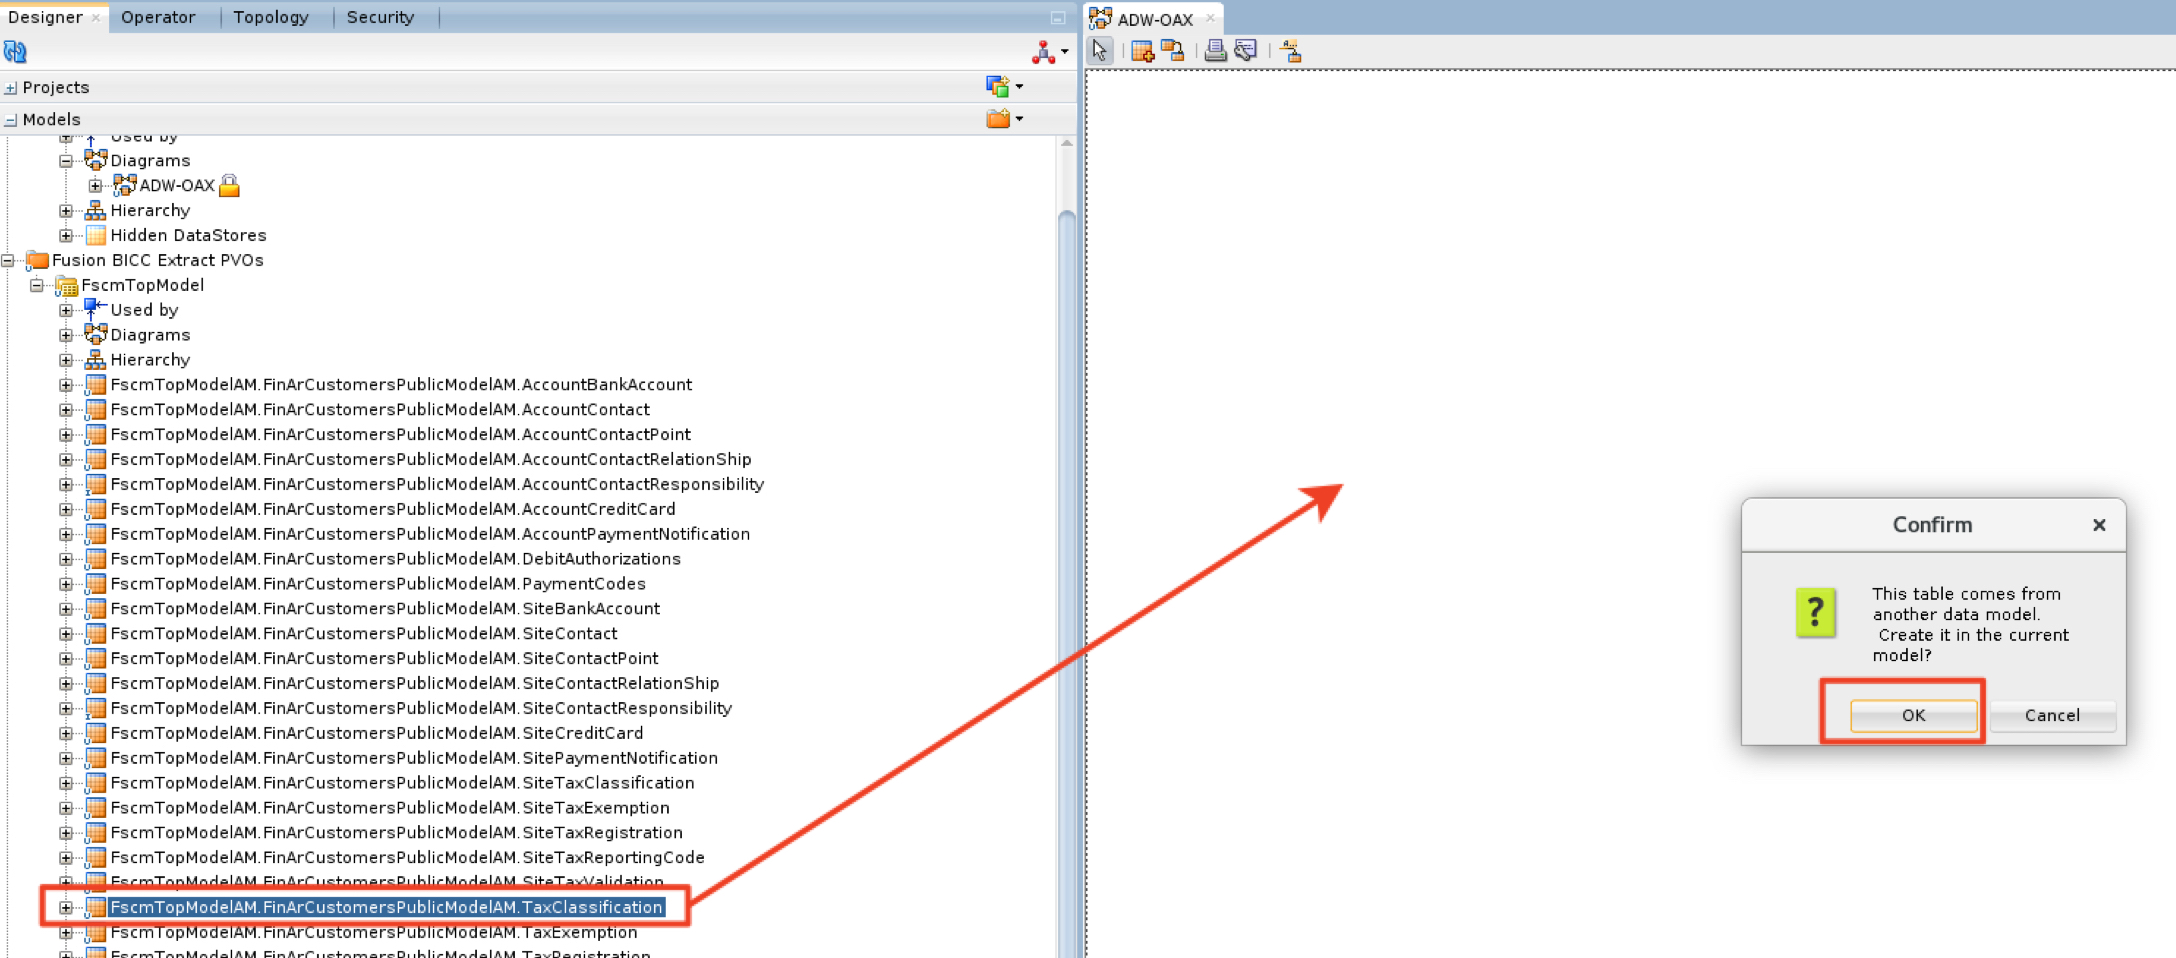Click the Diagrams icon under FscmTopModel

(96, 335)
